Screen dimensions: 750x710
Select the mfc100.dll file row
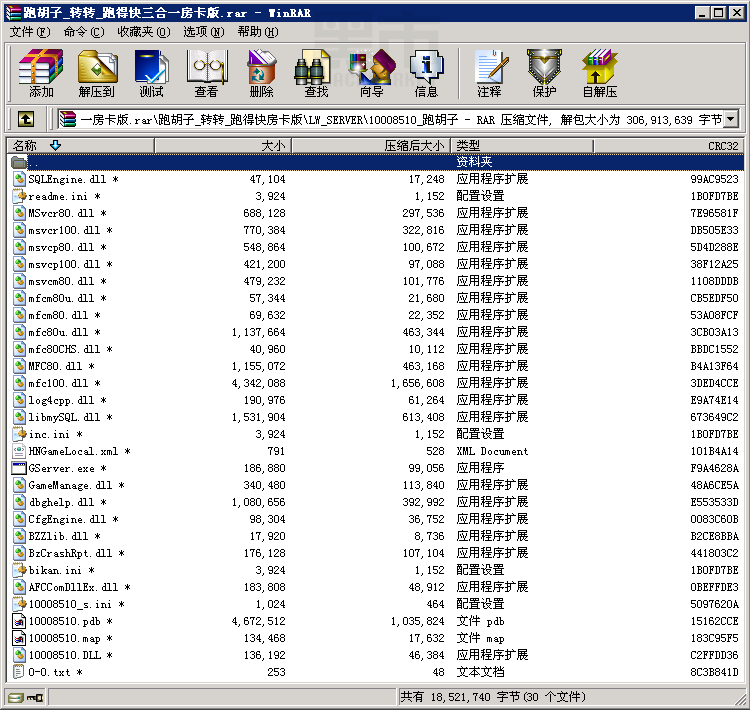pyautogui.click(x=375, y=383)
